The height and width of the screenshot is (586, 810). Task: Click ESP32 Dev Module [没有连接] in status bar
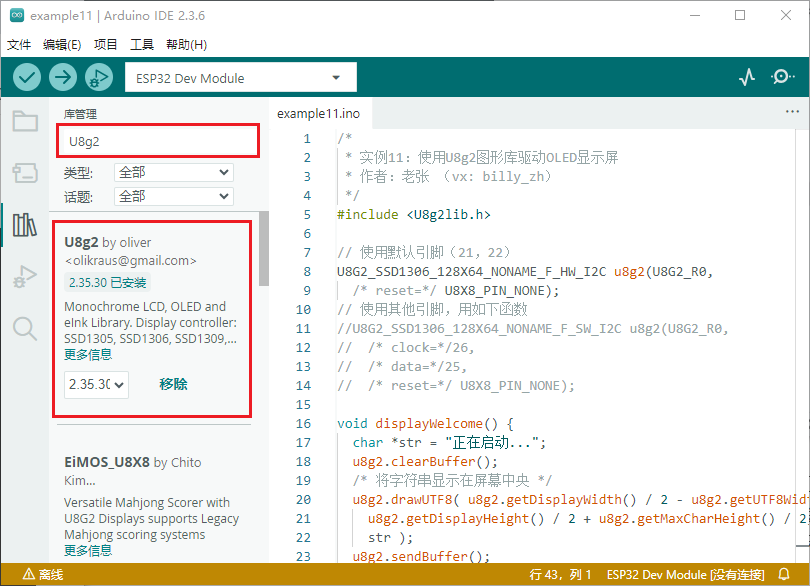coord(685,575)
